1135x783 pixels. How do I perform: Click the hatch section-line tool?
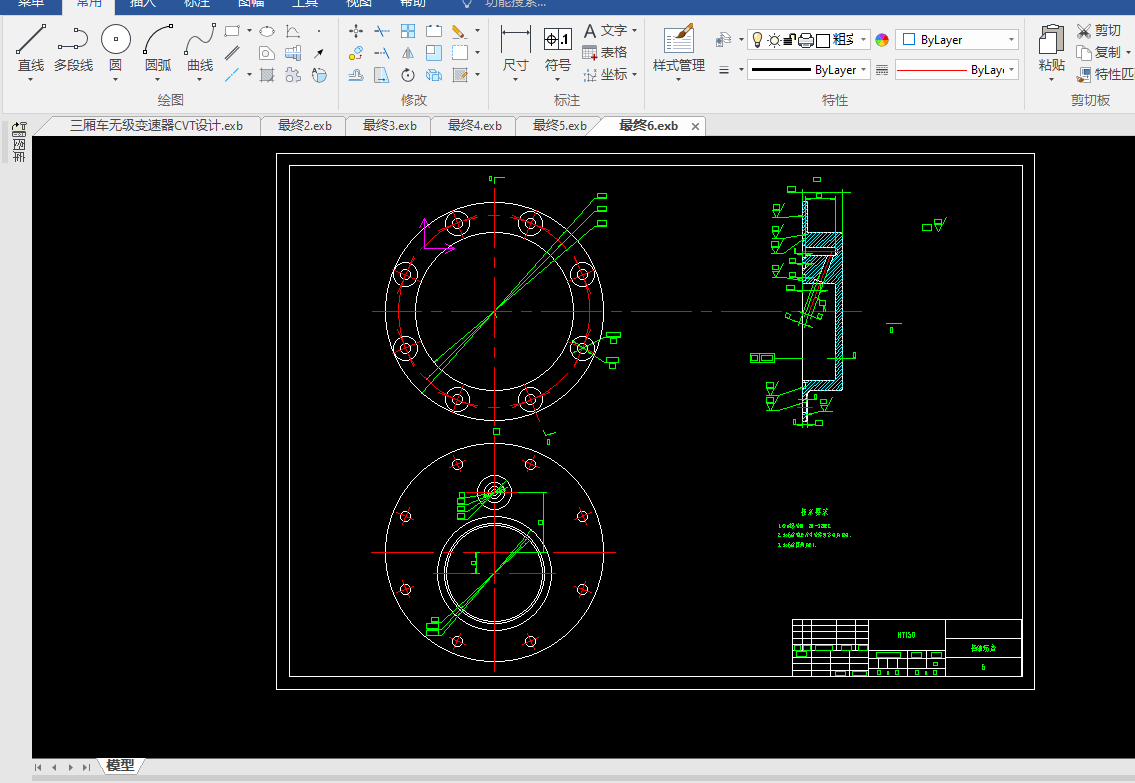pos(267,75)
